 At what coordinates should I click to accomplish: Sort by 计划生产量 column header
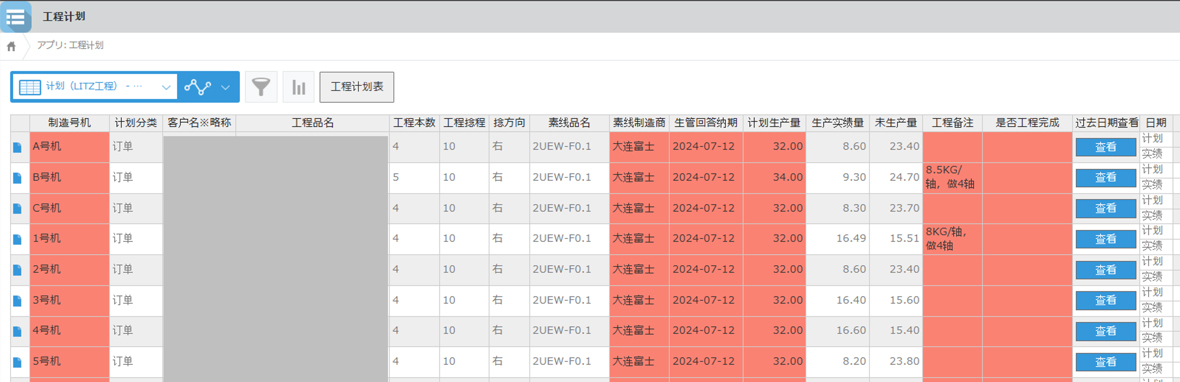click(774, 123)
